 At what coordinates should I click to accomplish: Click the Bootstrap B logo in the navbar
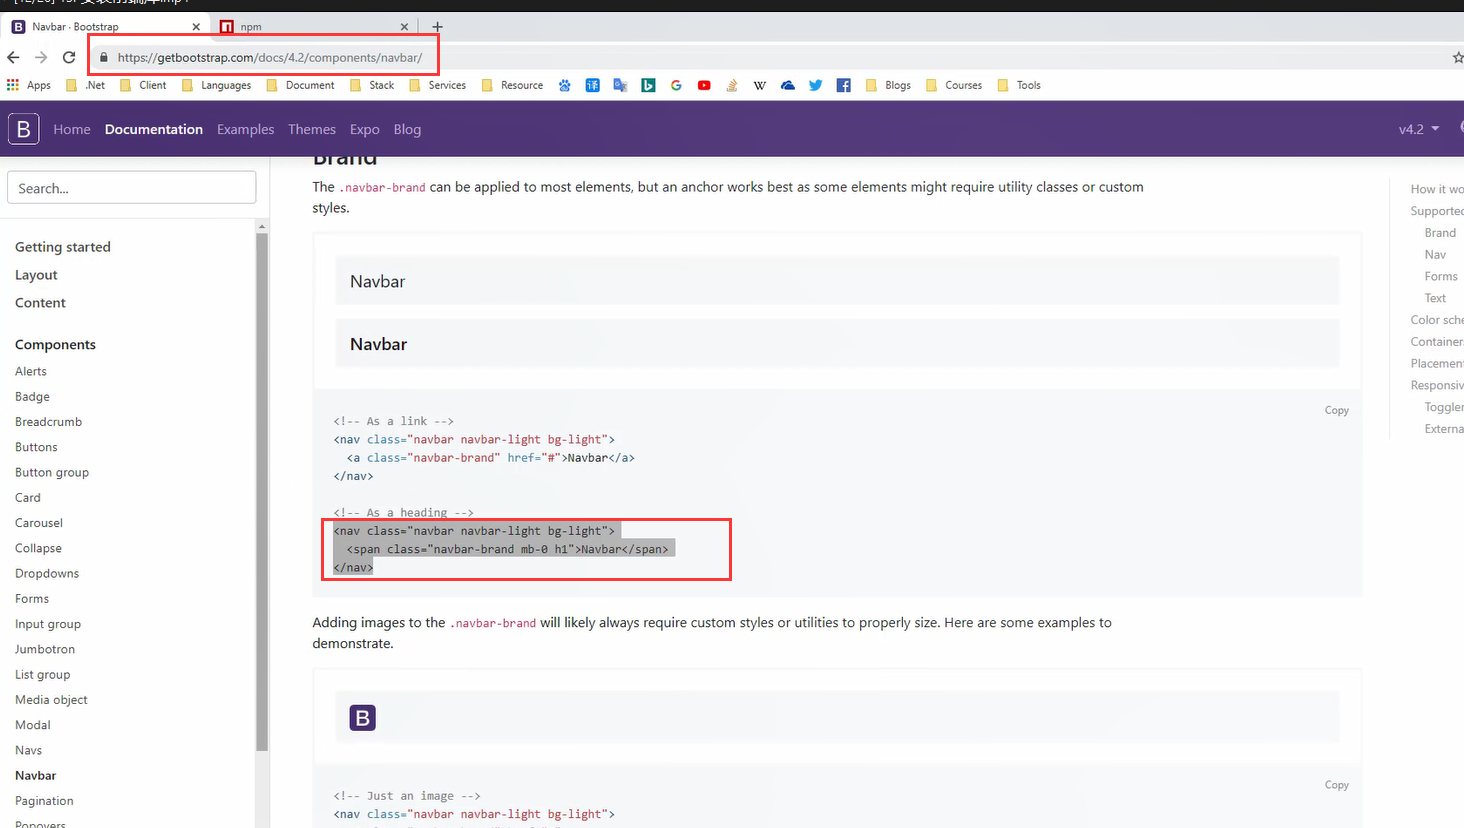[x=24, y=129]
